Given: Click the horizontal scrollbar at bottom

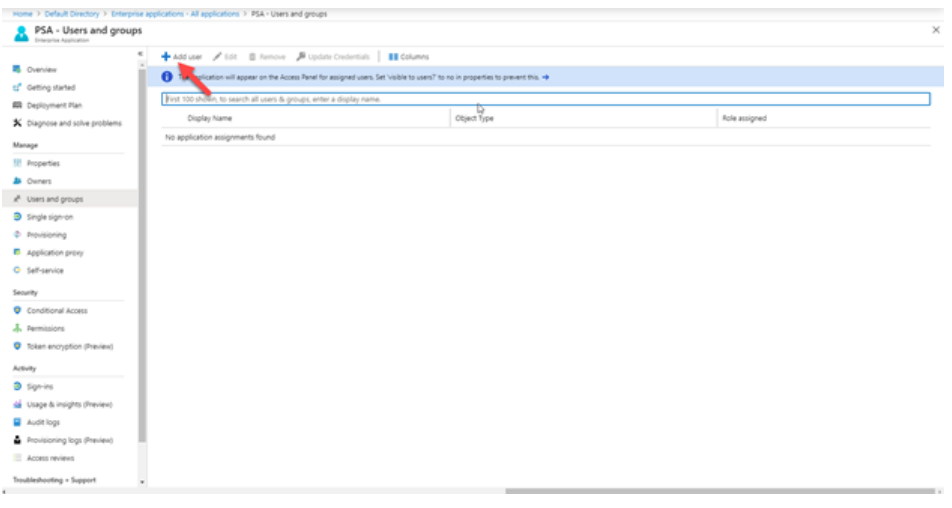Looking at the screenshot, I should 720,491.
